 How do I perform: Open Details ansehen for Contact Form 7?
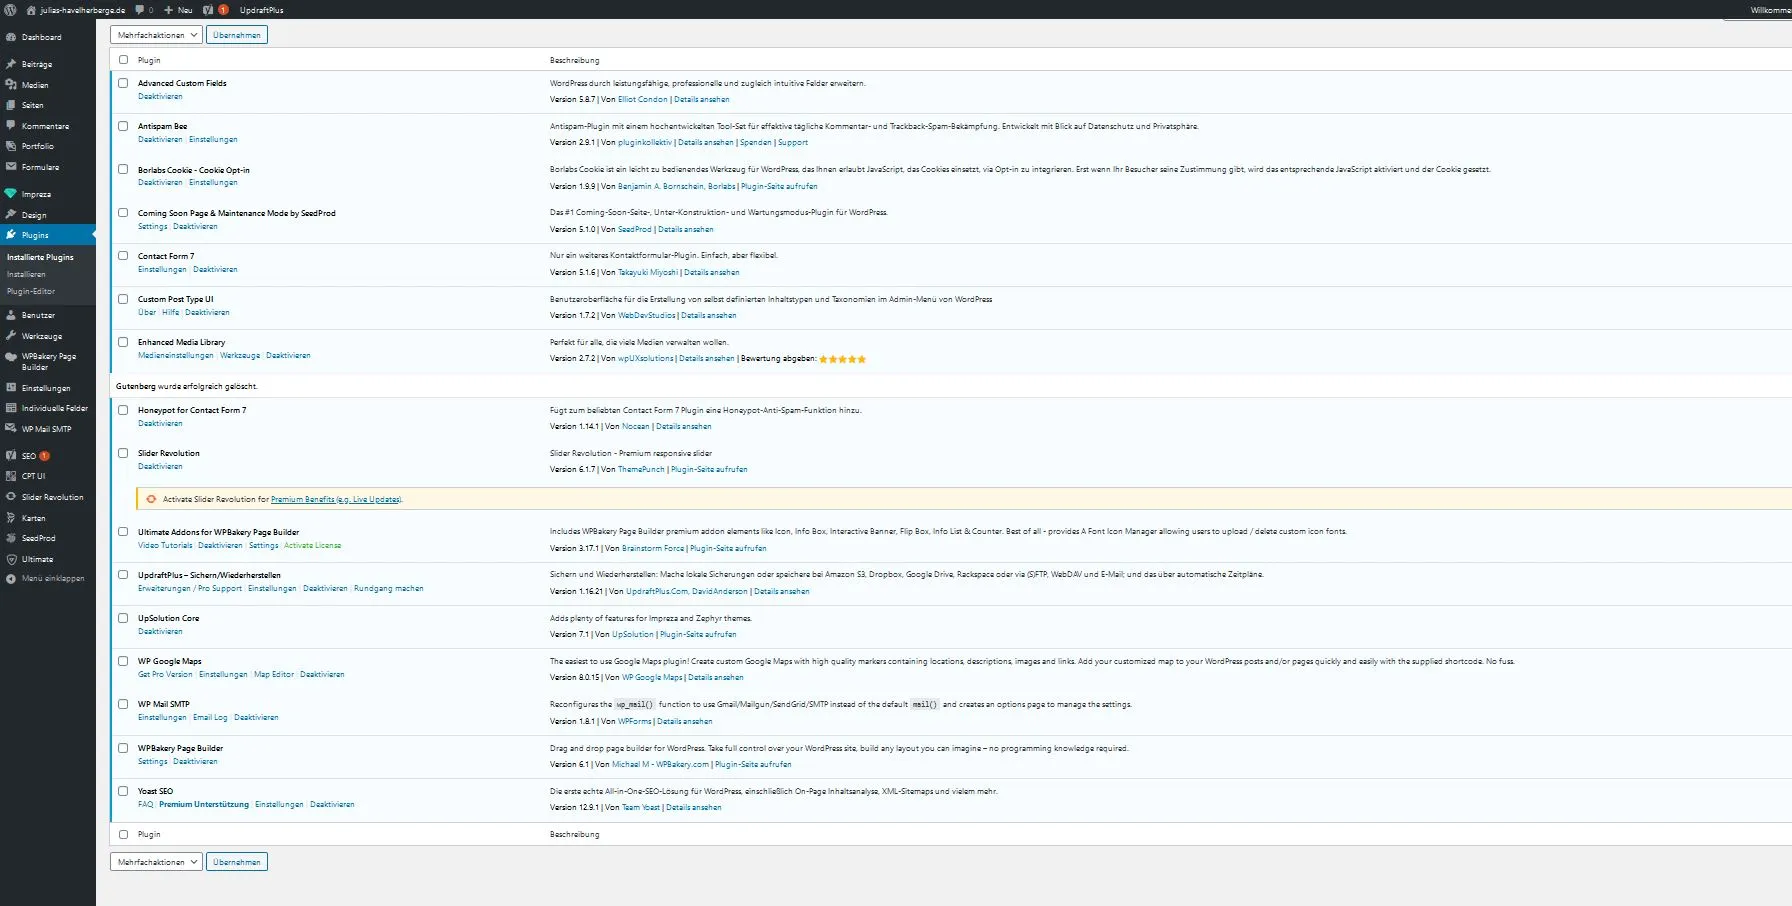[x=712, y=273]
